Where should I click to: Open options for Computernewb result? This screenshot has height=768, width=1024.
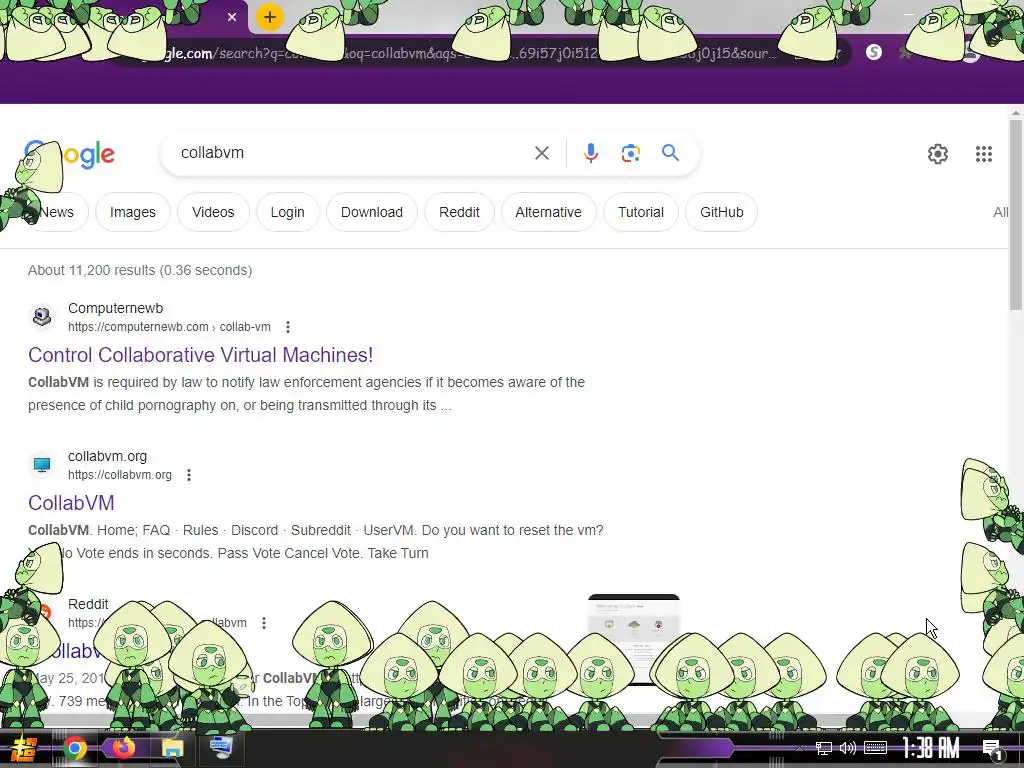[x=287, y=327]
